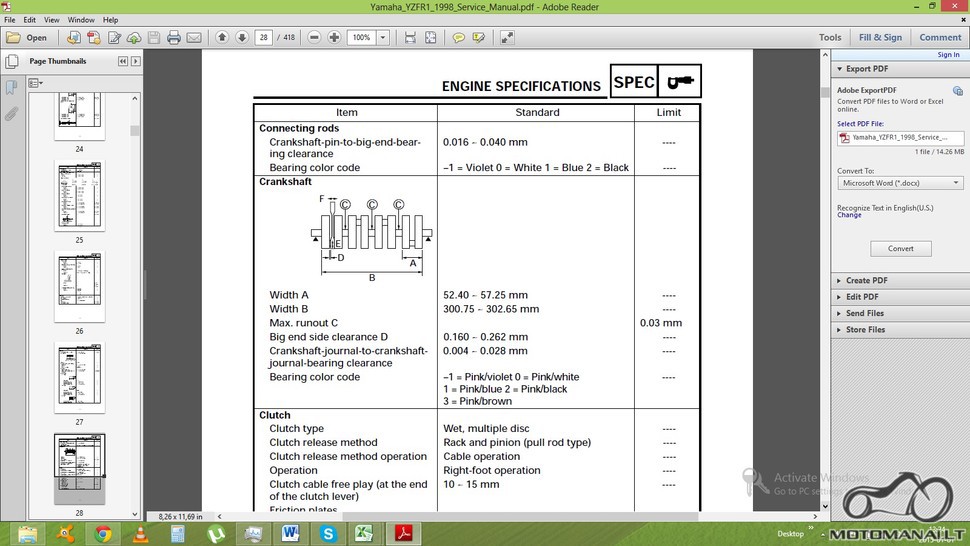Select the highlight text tool icon
Viewport: 970px width, 546px height.
tap(478, 38)
